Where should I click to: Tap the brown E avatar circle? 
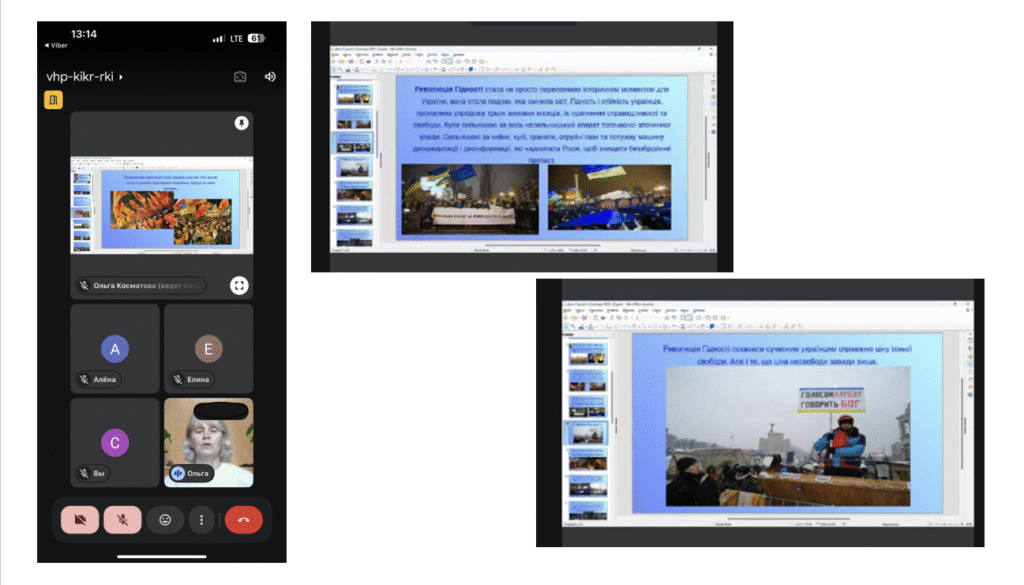coord(208,348)
